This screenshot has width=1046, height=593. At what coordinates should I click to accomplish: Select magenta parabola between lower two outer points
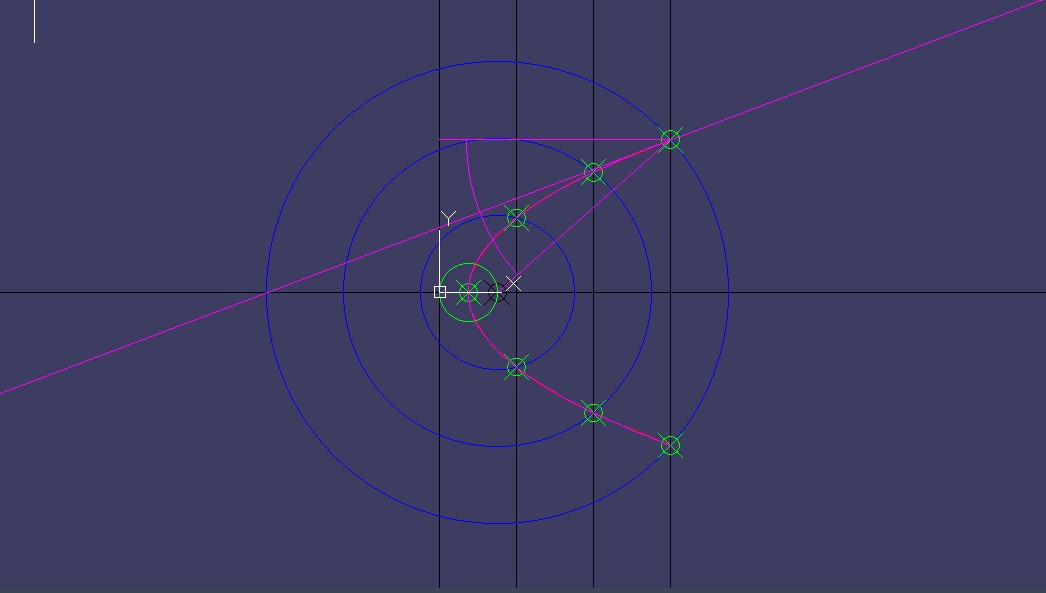pos(633,429)
